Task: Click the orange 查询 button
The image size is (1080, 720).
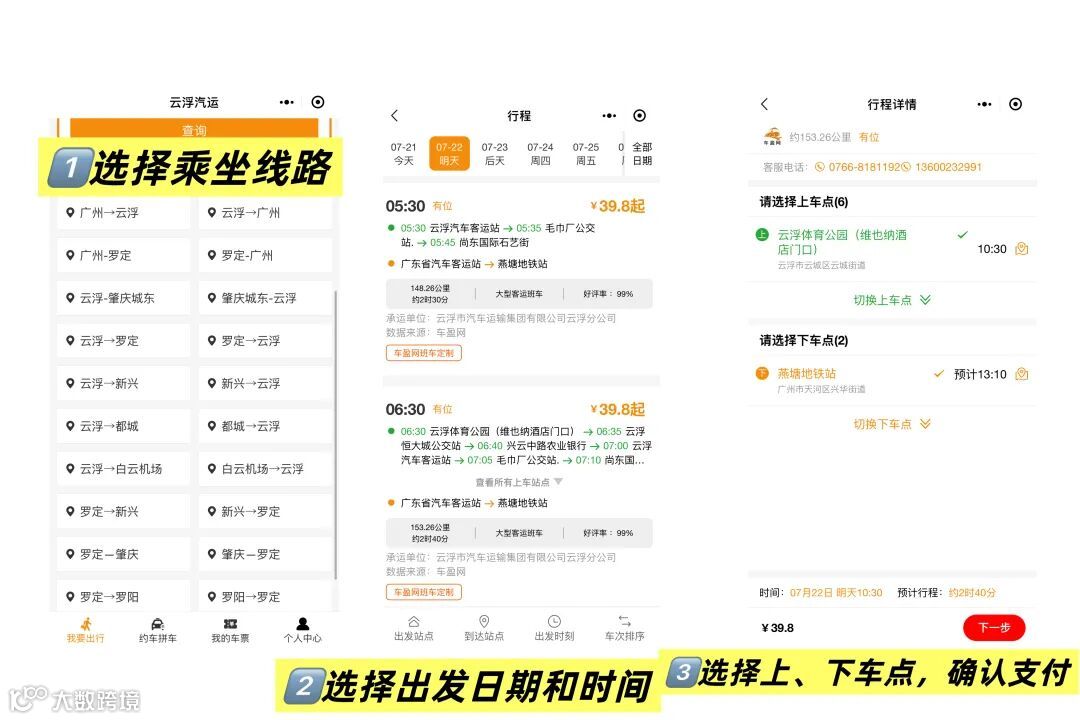Action: pos(194,129)
